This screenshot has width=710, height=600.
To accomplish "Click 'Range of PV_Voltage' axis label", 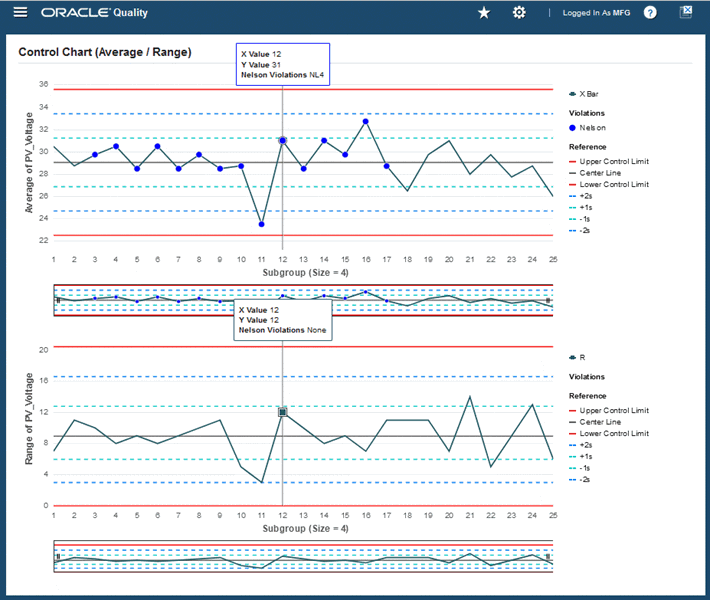I will click(29, 419).
